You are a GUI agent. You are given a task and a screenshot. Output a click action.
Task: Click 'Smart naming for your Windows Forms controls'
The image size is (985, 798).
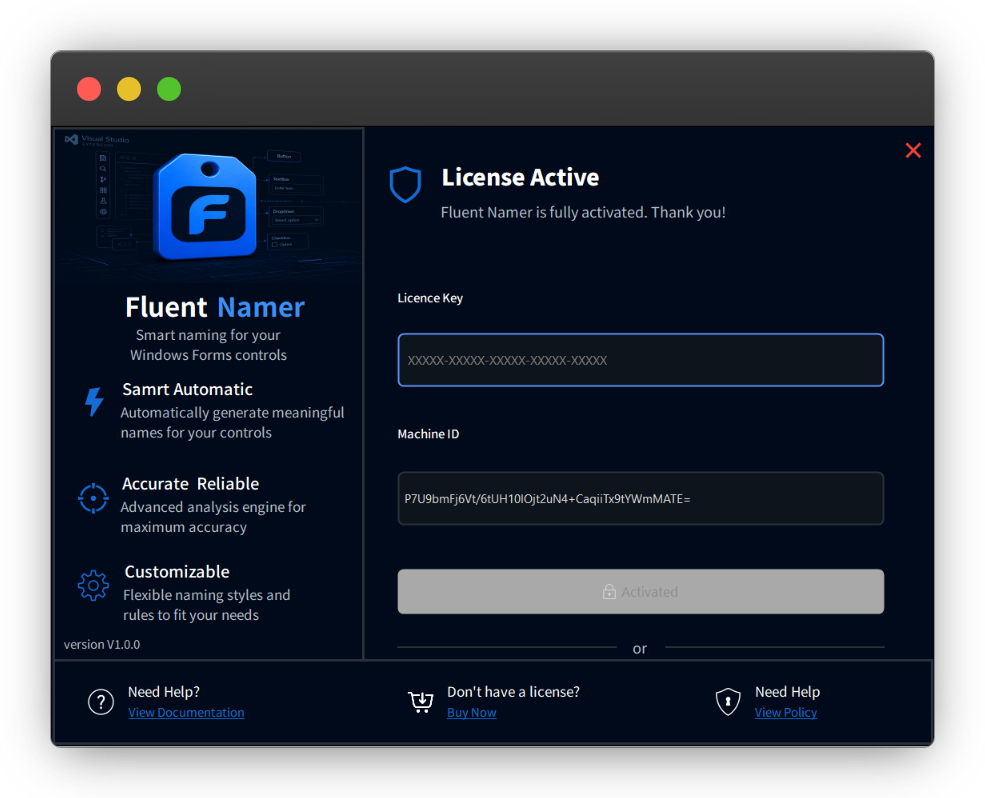click(x=209, y=345)
